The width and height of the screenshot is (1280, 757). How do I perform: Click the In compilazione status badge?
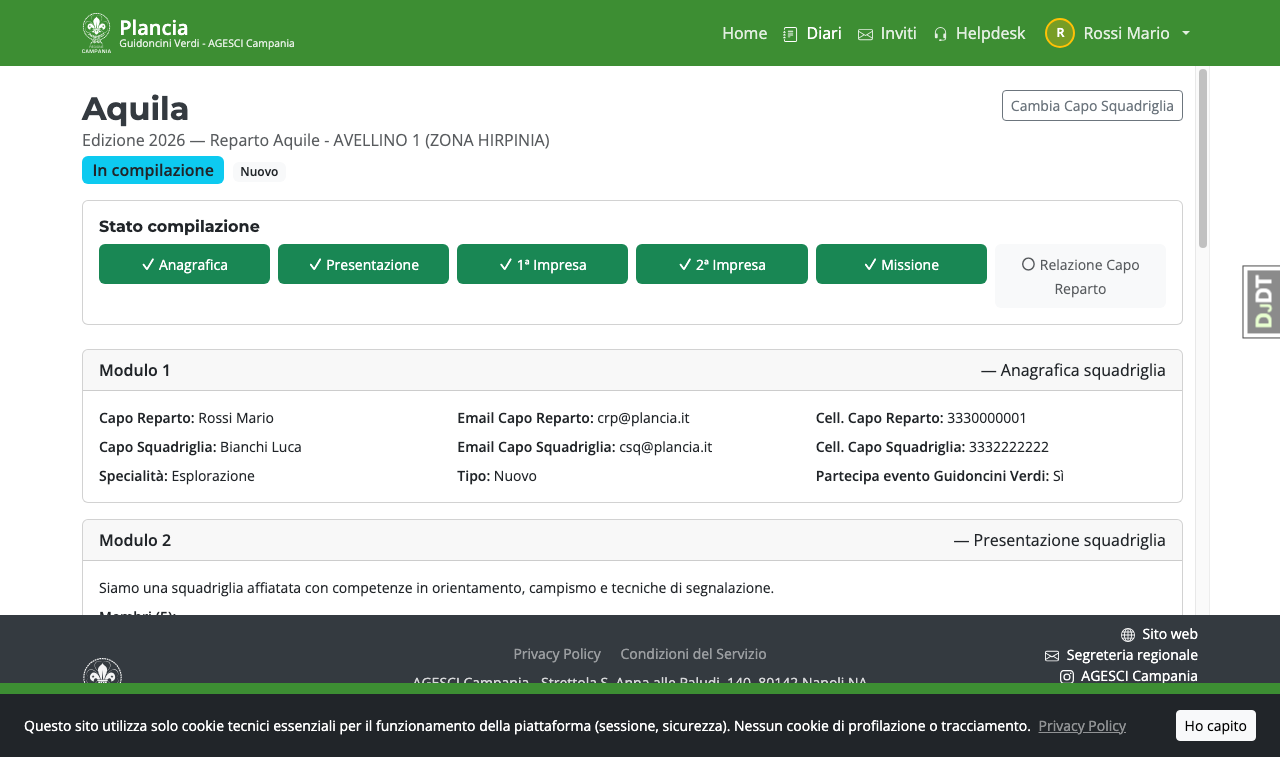tap(153, 170)
